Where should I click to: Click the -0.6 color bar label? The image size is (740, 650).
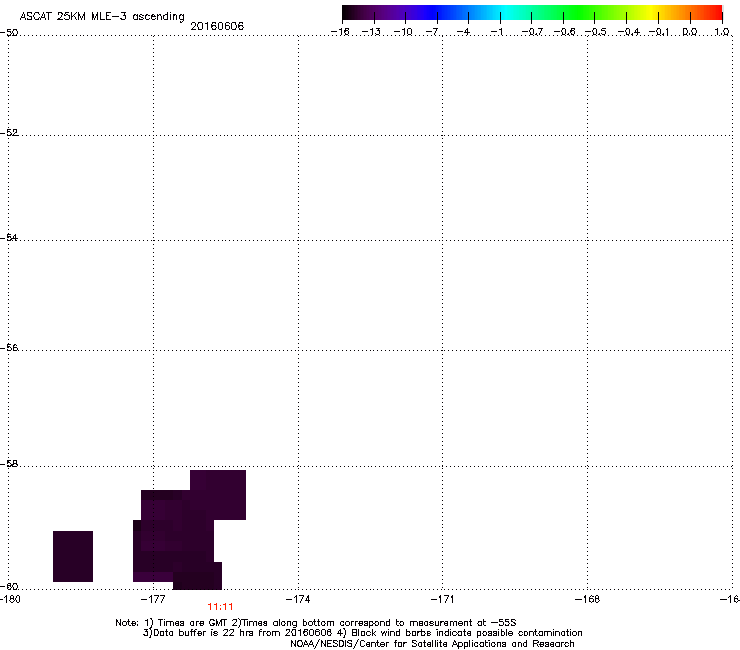pyautogui.click(x=564, y=32)
